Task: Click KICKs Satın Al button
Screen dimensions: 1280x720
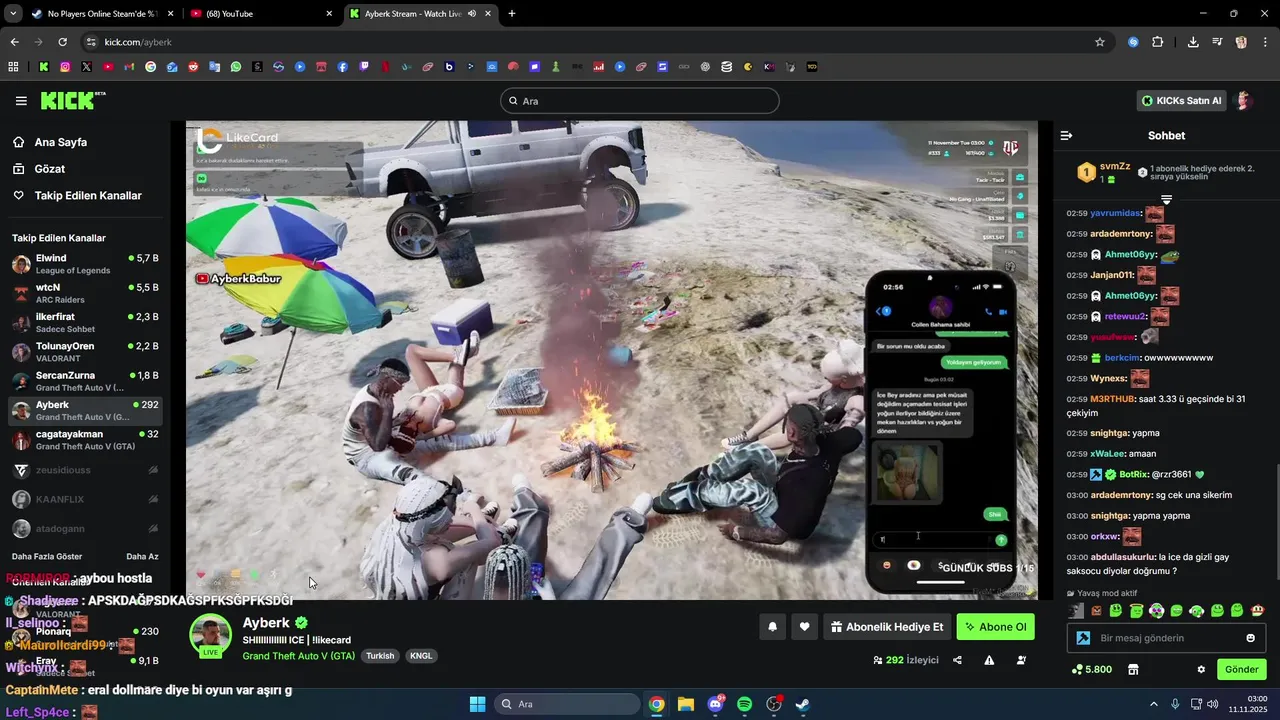Action: pyautogui.click(x=1181, y=101)
